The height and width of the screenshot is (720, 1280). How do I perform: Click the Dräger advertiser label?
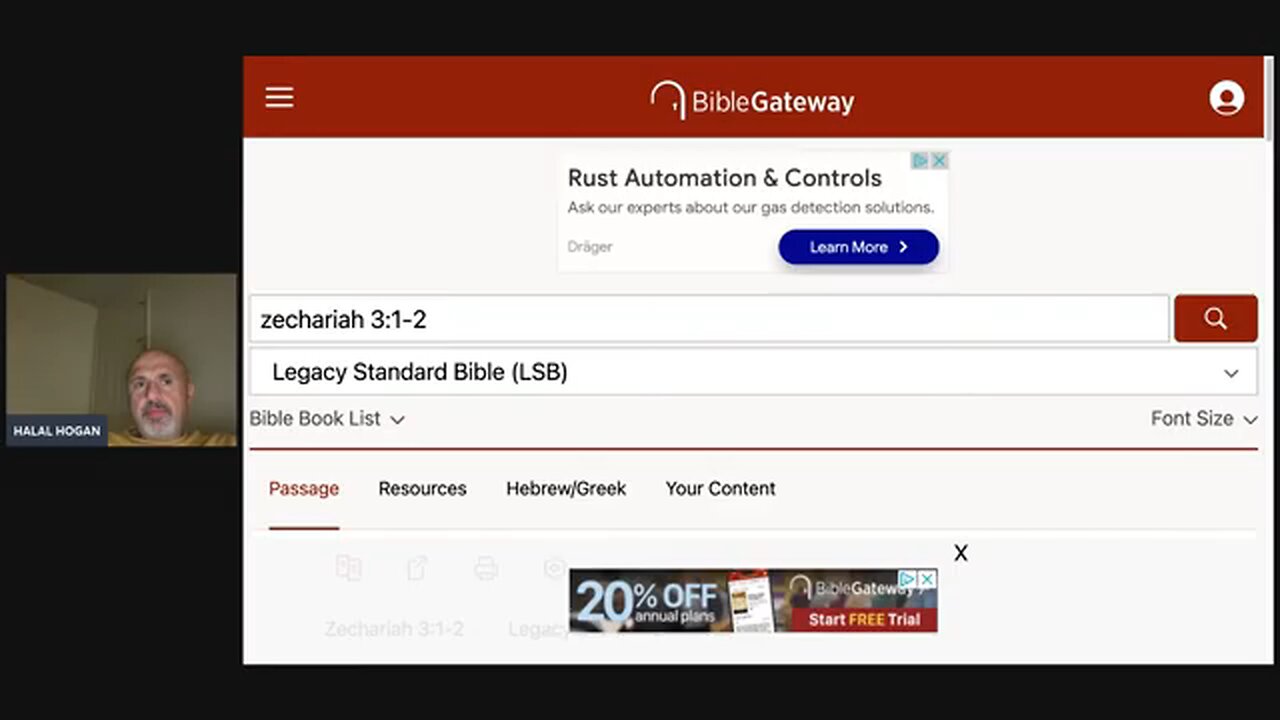pyautogui.click(x=590, y=247)
